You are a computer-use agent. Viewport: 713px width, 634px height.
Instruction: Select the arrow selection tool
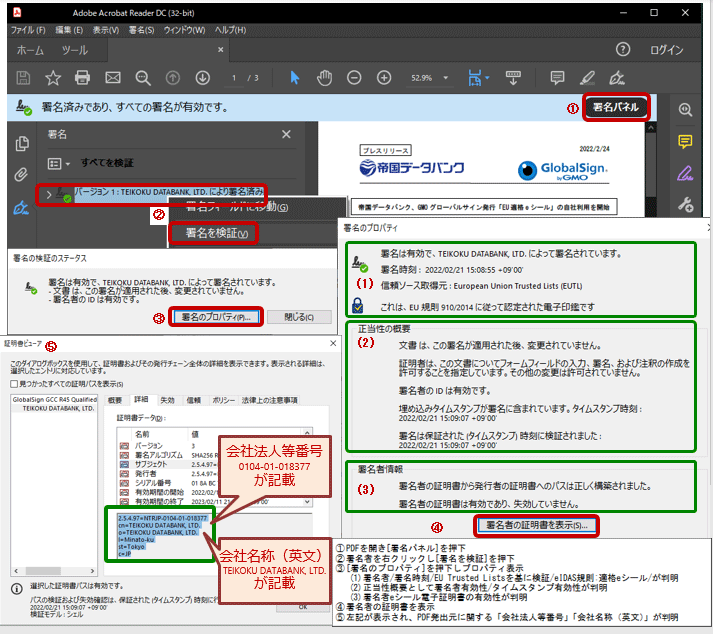coord(295,78)
